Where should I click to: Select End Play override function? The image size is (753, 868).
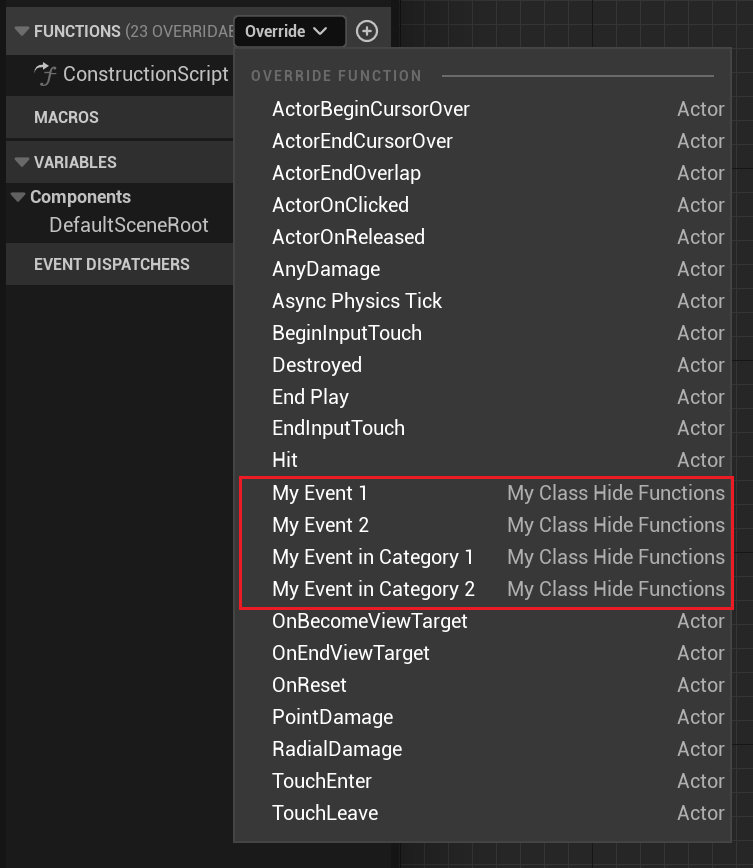[310, 397]
